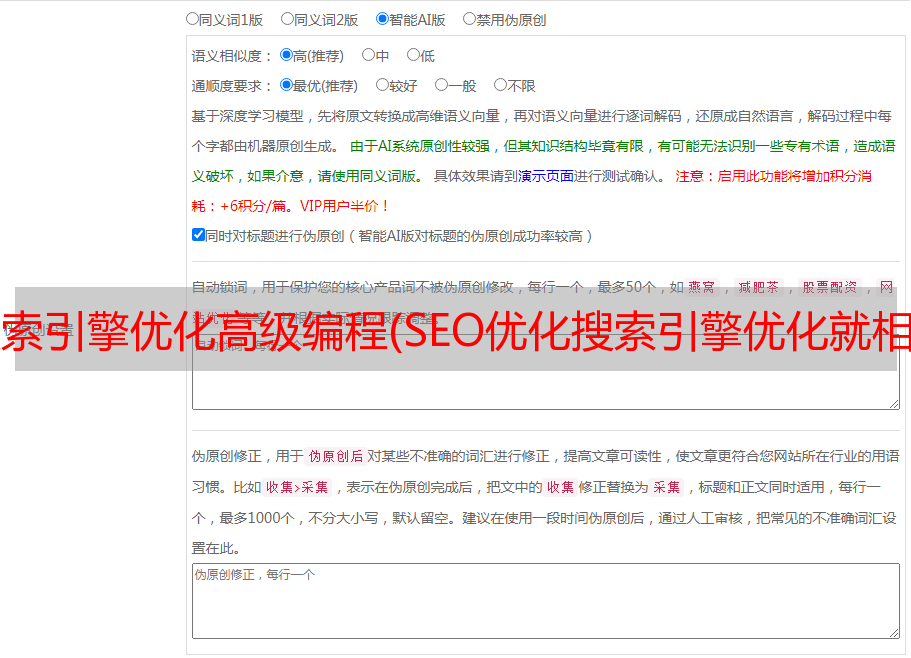The width and height of the screenshot is (911, 658).
Task: Click the red VIP用户半价 notice text
Action: 343,206
